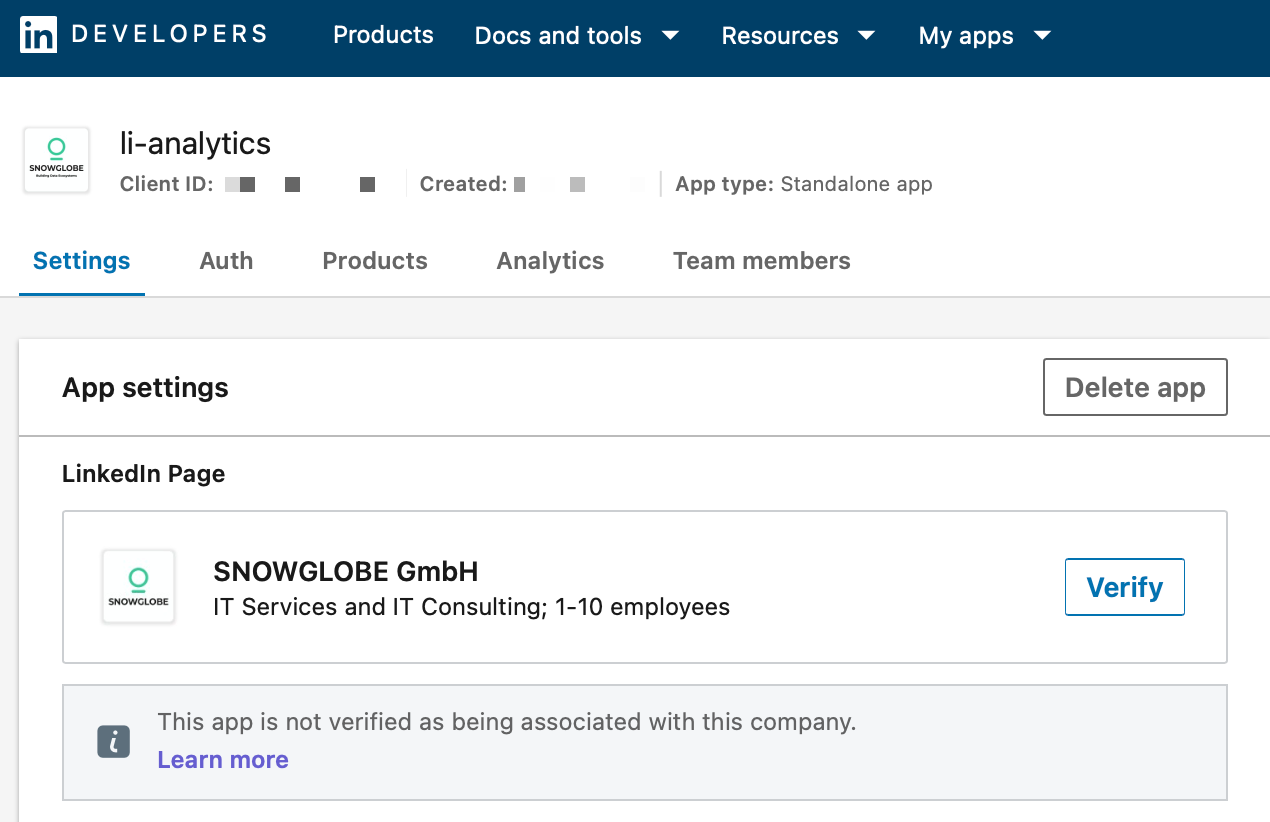Click the redacted Client ID value

click(x=300, y=185)
